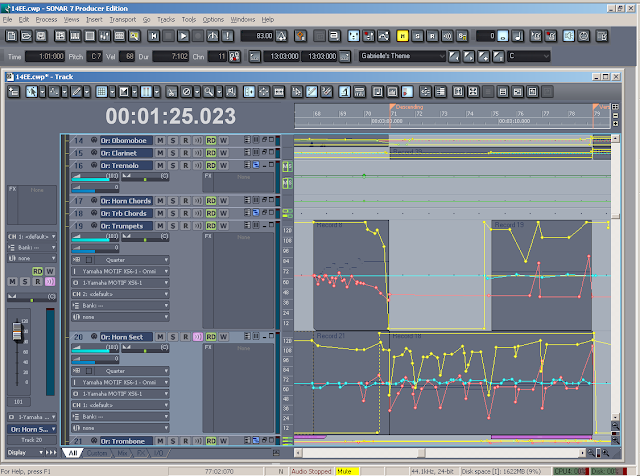
Task: Click the Open File folder icon
Action: [26, 36]
